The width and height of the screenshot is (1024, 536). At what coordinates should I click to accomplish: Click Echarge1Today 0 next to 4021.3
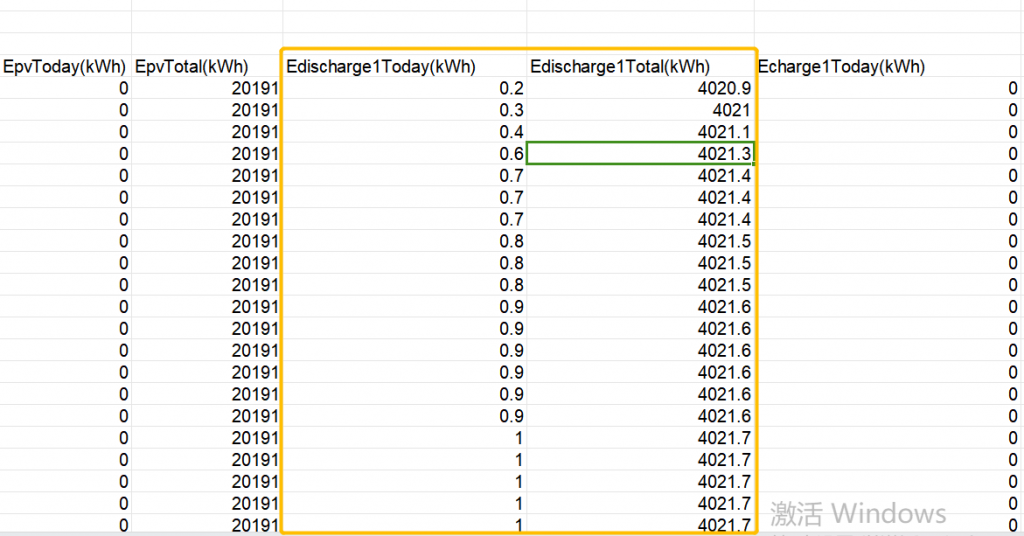(x=889, y=153)
